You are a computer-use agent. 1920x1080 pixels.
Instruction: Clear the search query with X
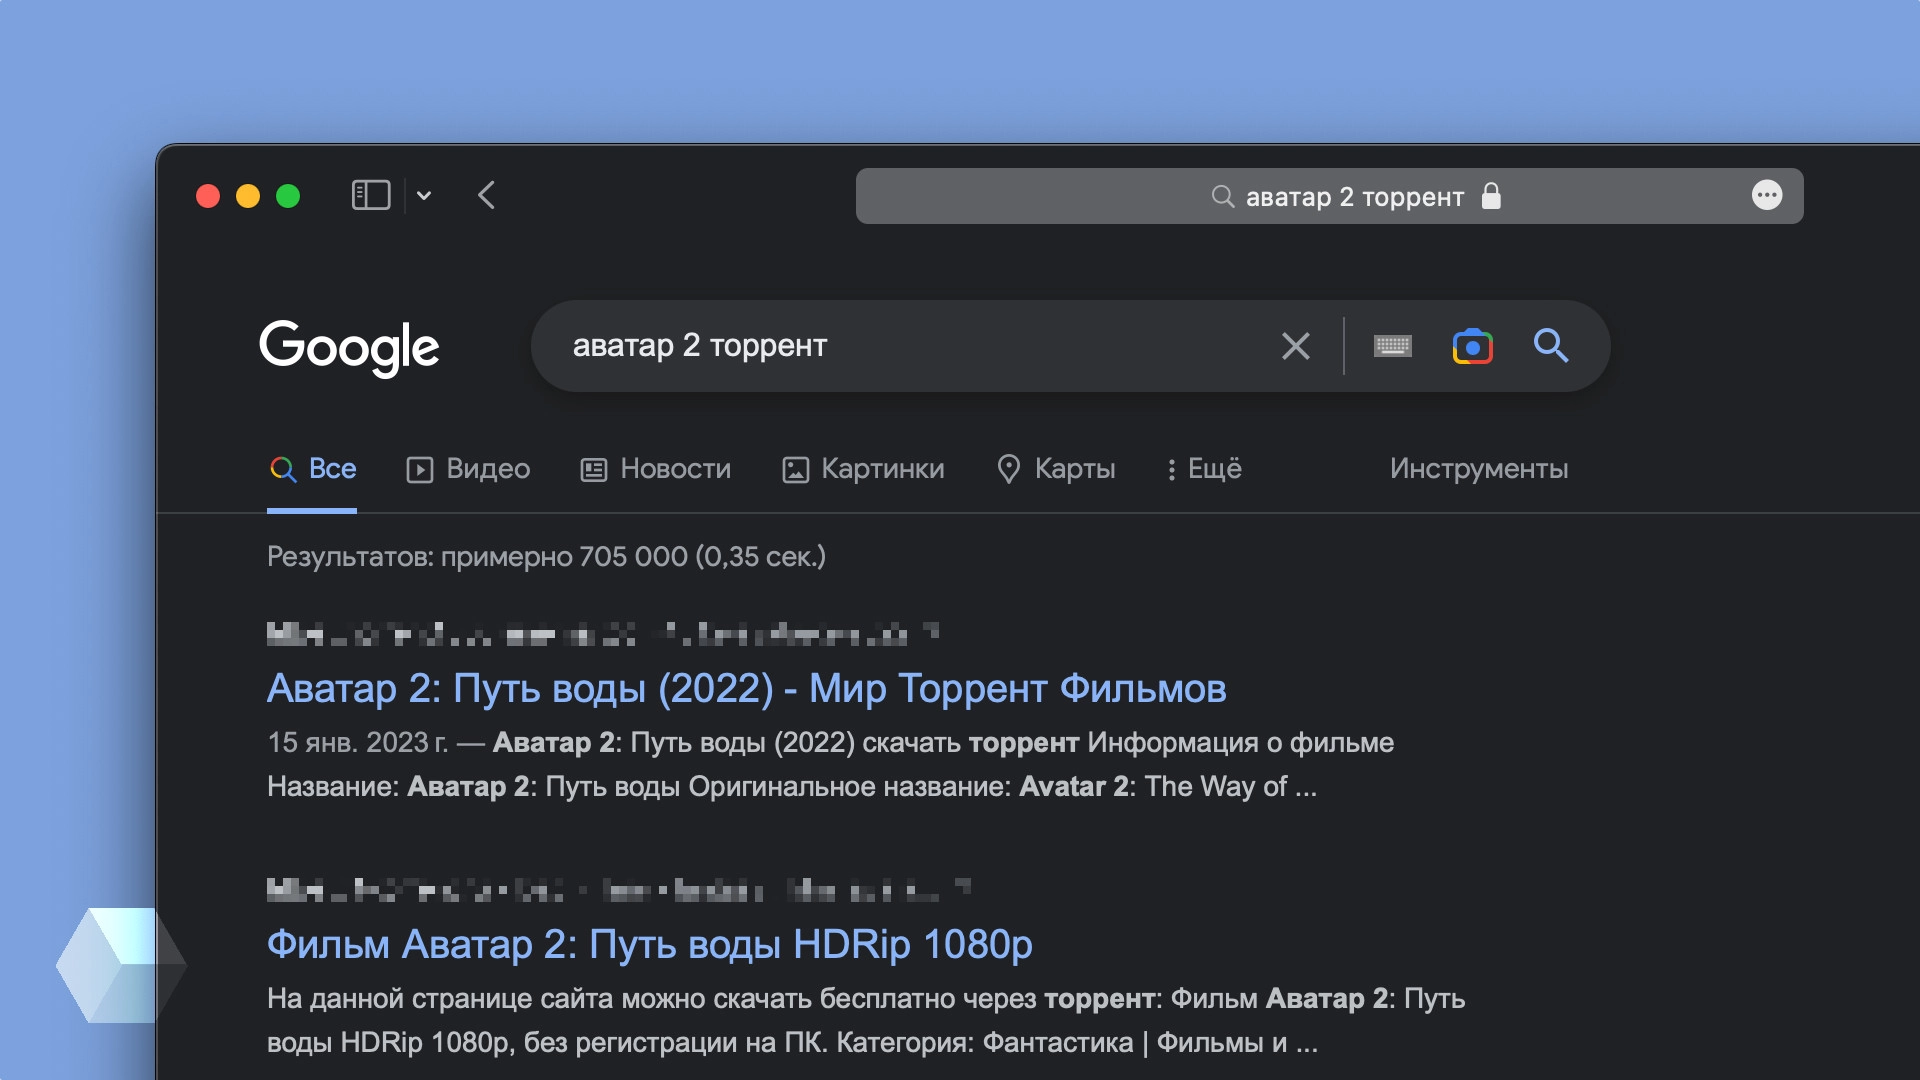(x=1296, y=346)
